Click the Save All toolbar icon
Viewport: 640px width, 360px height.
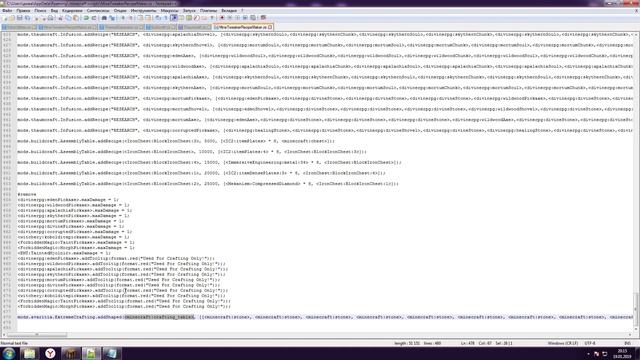[27, 18]
